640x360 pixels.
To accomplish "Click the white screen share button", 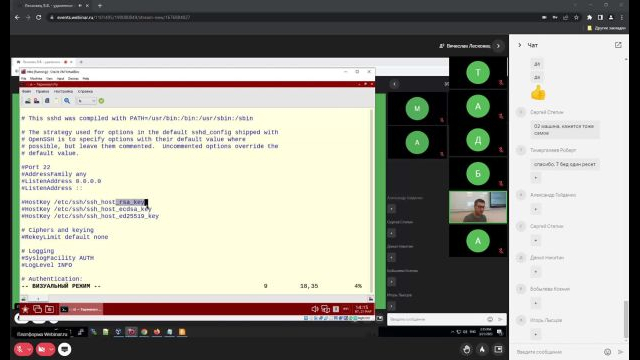I will (x=64, y=349).
